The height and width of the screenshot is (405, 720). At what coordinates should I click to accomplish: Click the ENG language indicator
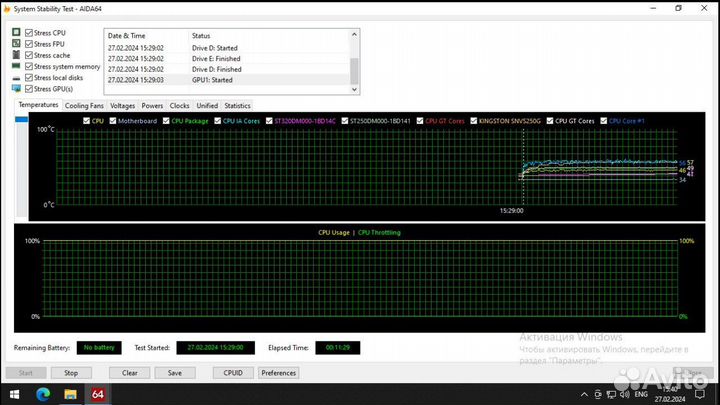coord(641,394)
